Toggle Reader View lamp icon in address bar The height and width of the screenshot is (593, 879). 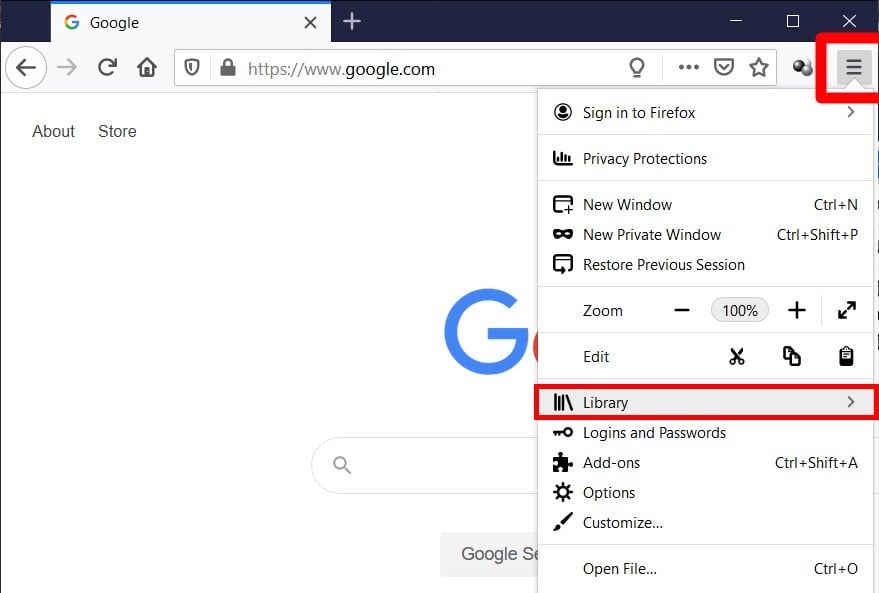point(637,68)
